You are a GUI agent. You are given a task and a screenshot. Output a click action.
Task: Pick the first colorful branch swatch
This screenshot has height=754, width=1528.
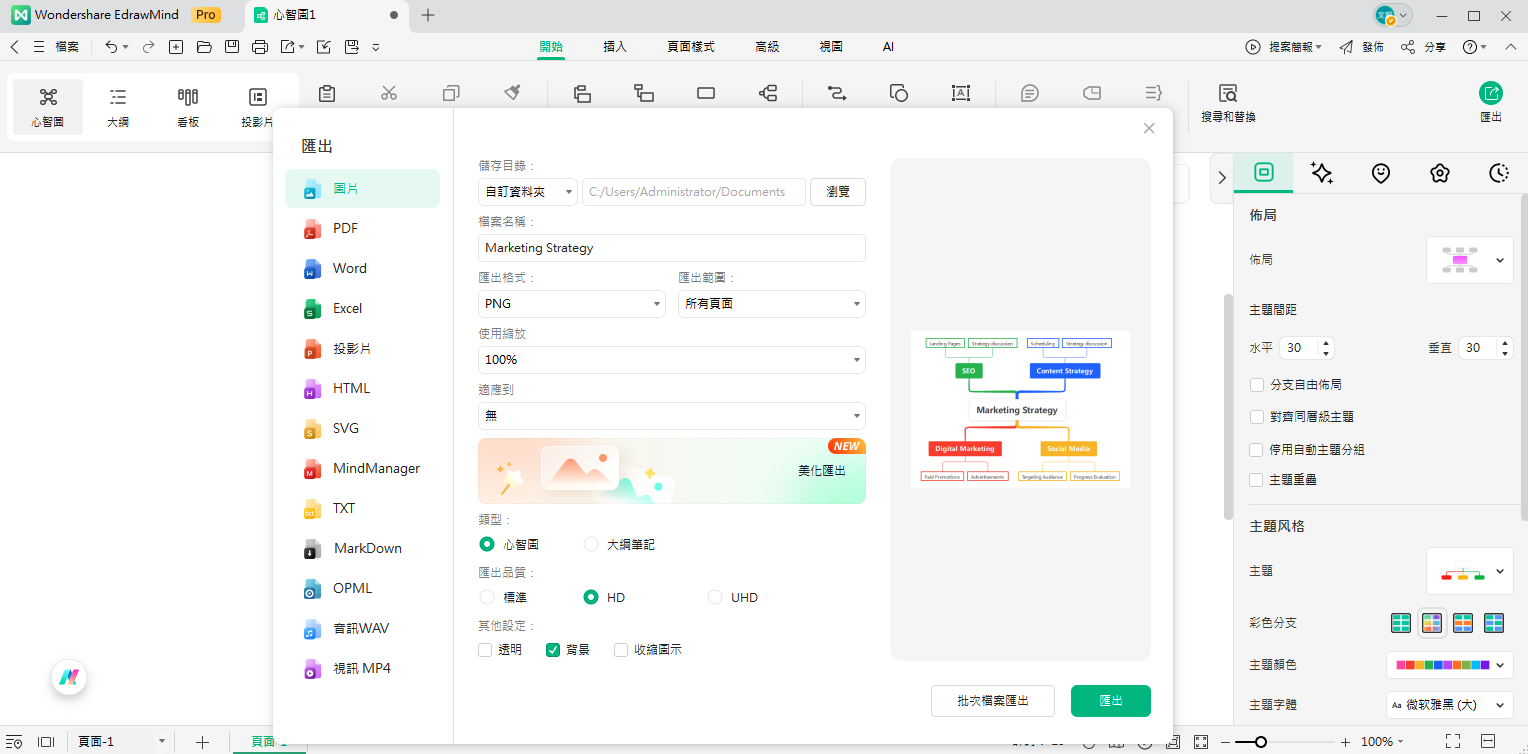tap(1401, 623)
